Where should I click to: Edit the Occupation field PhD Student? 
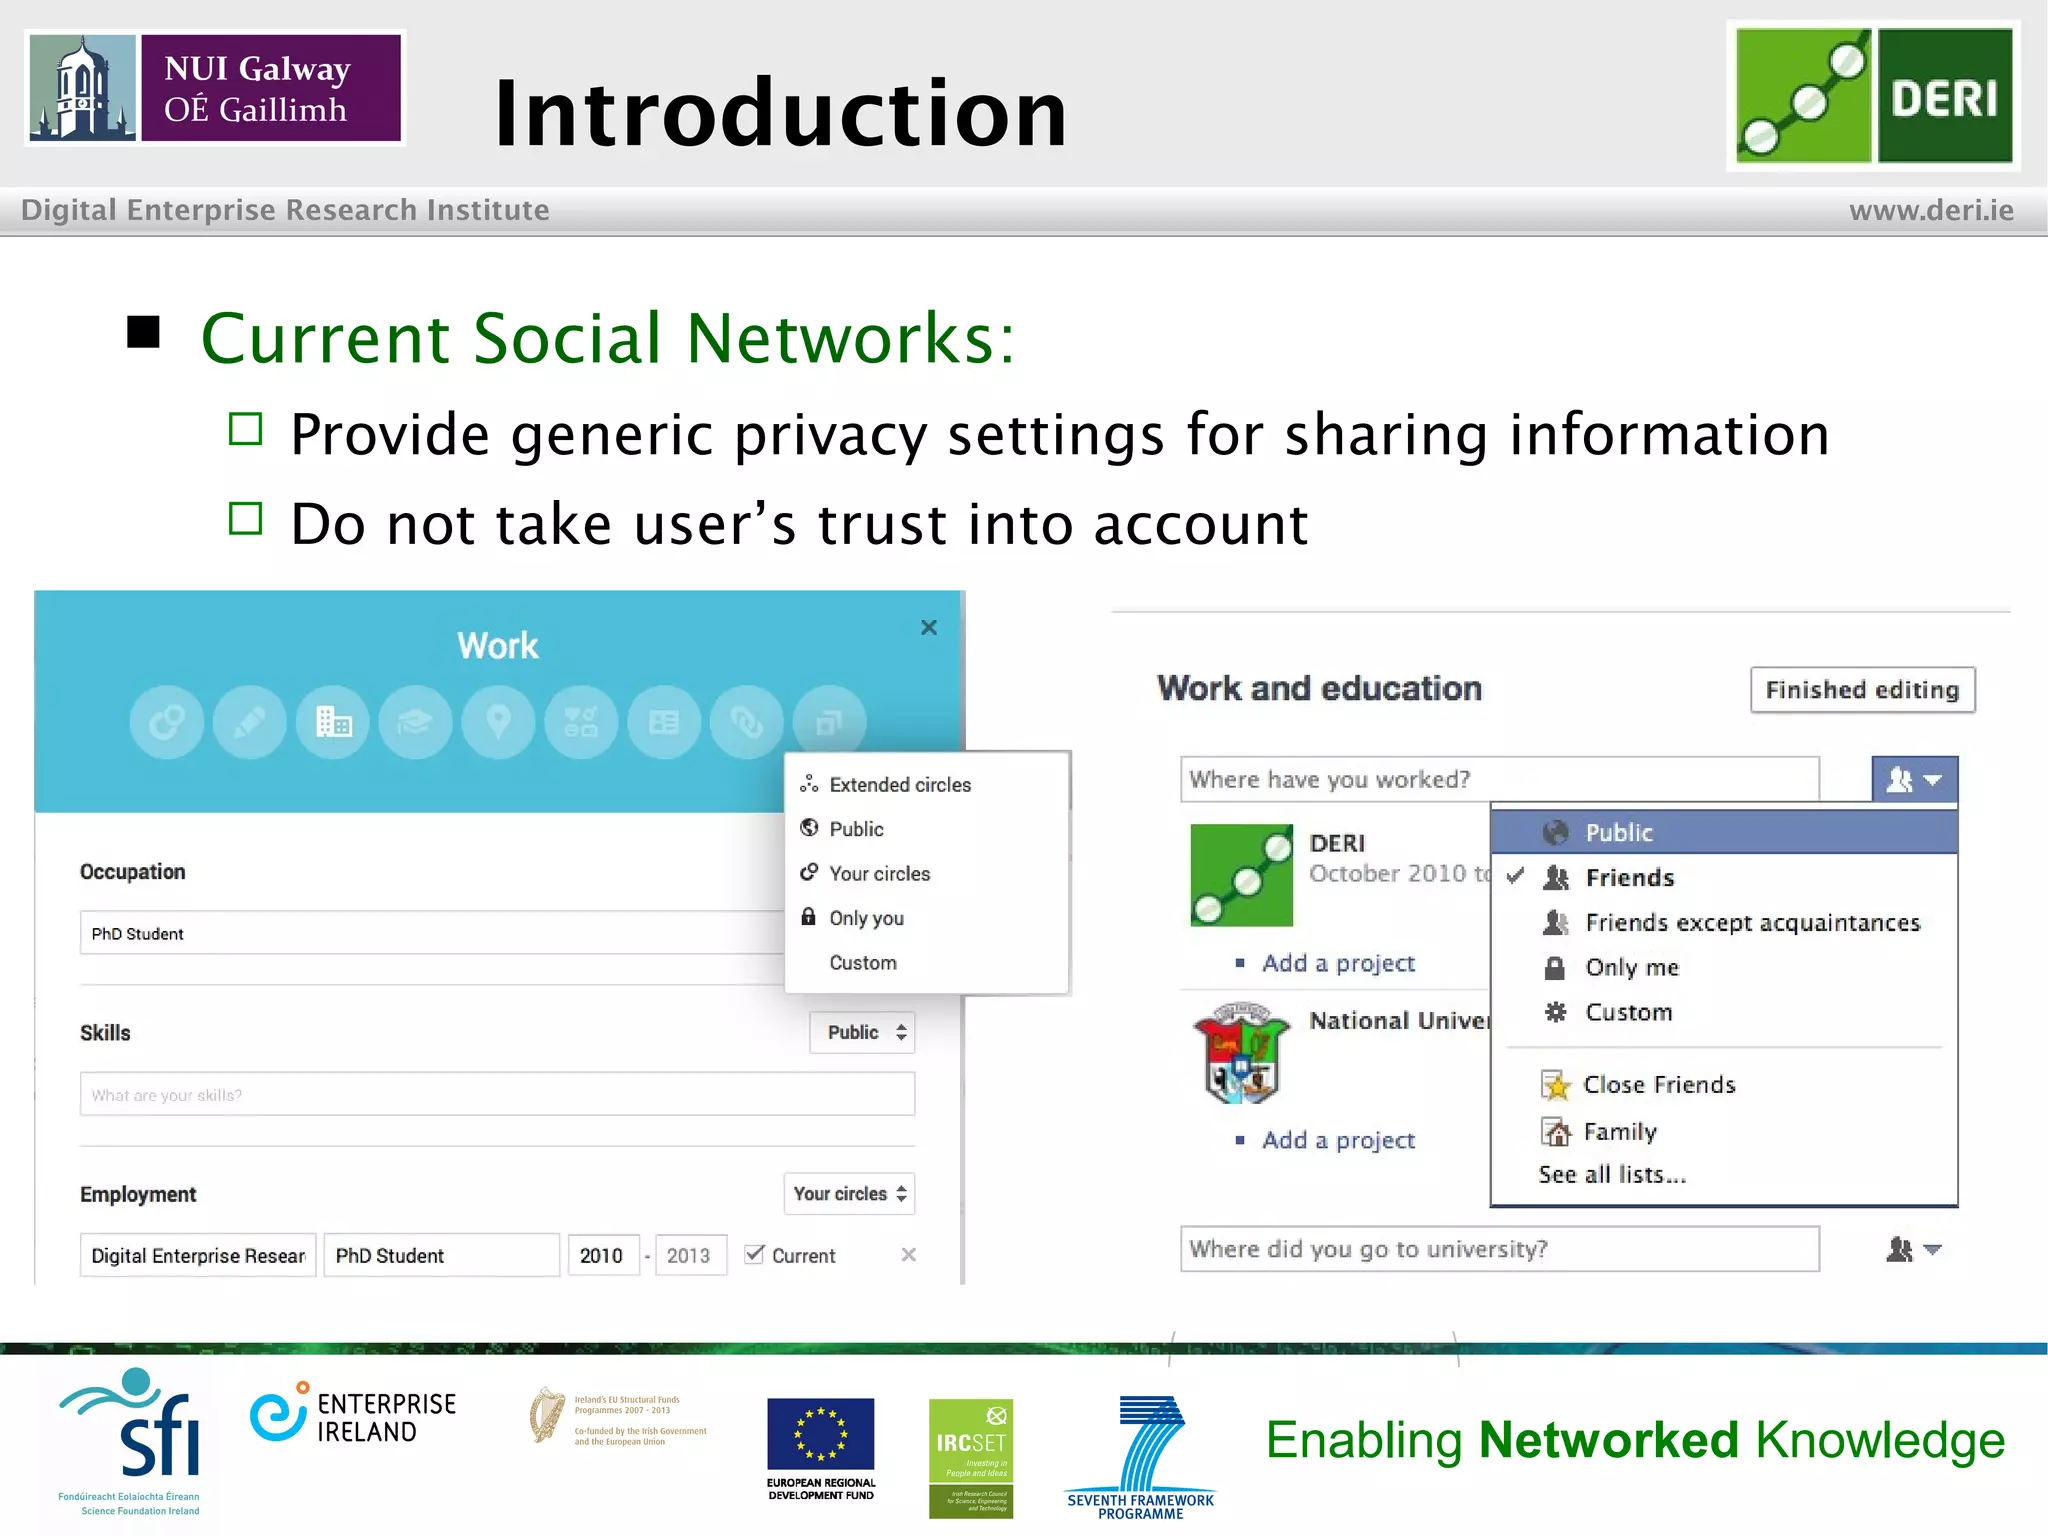(432, 933)
